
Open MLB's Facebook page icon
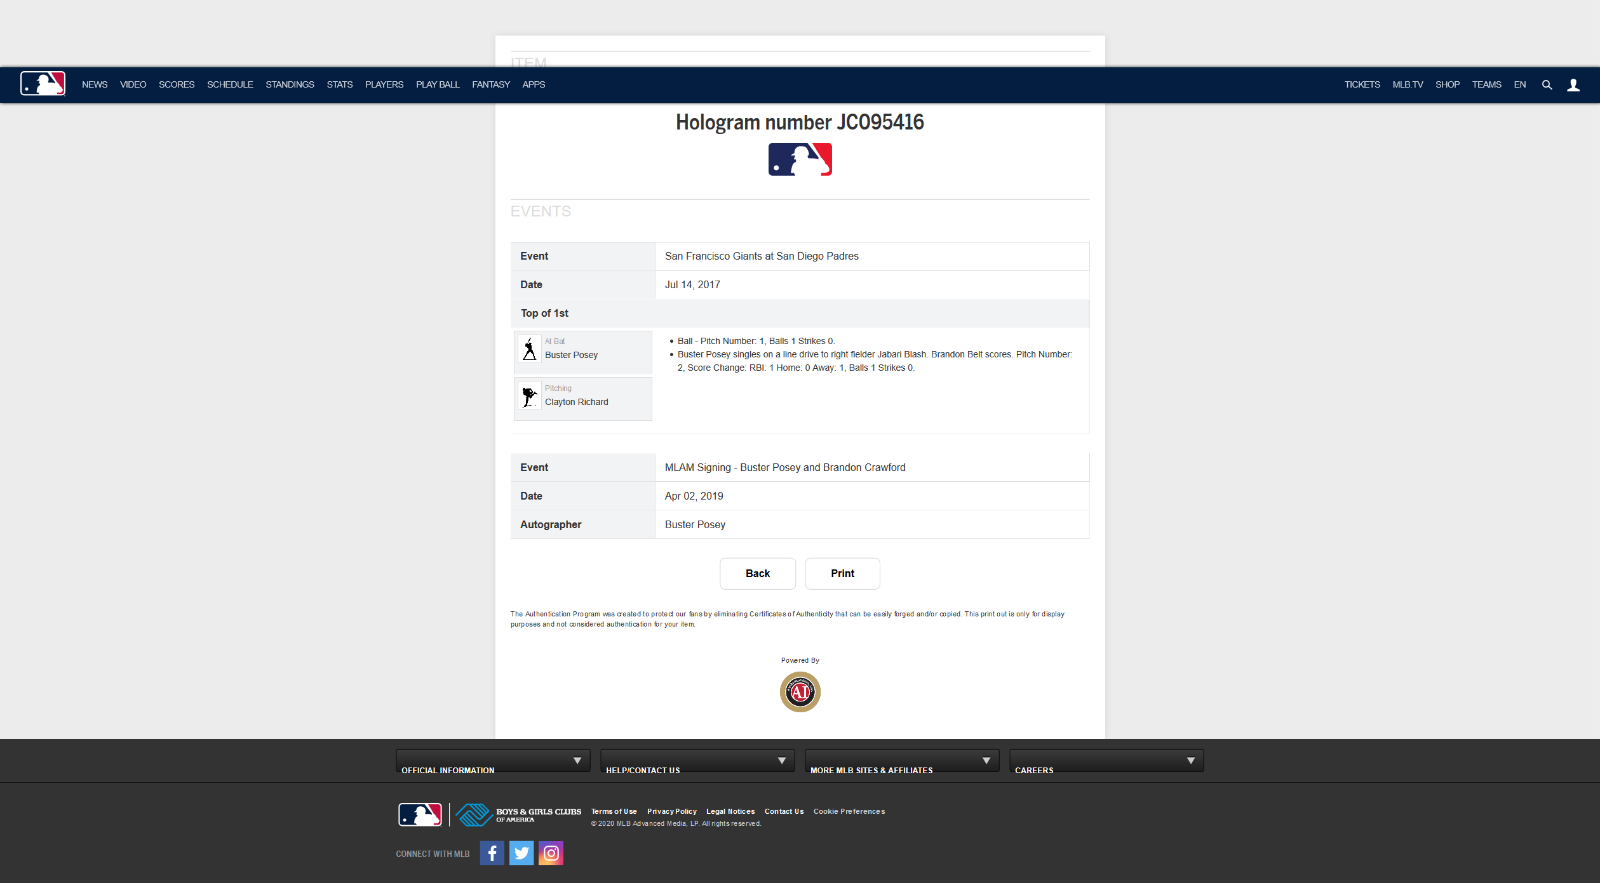(492, 853)
